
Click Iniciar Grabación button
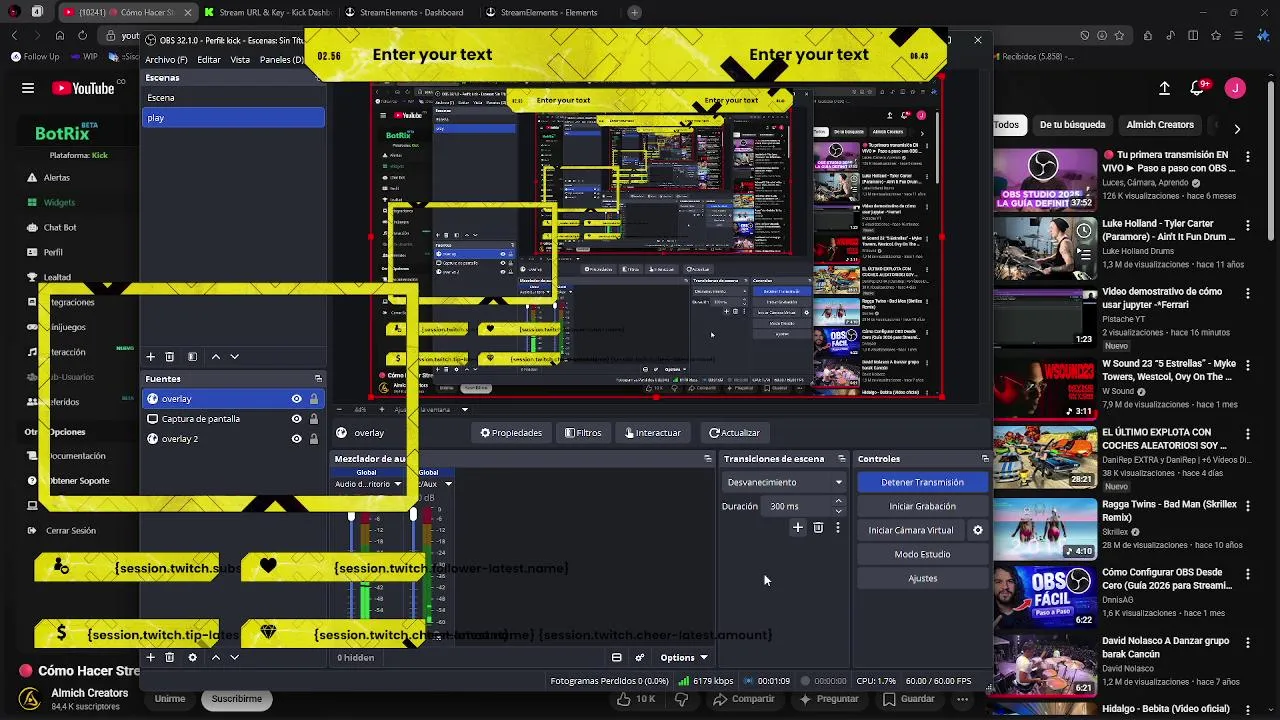tap(922, 506)
